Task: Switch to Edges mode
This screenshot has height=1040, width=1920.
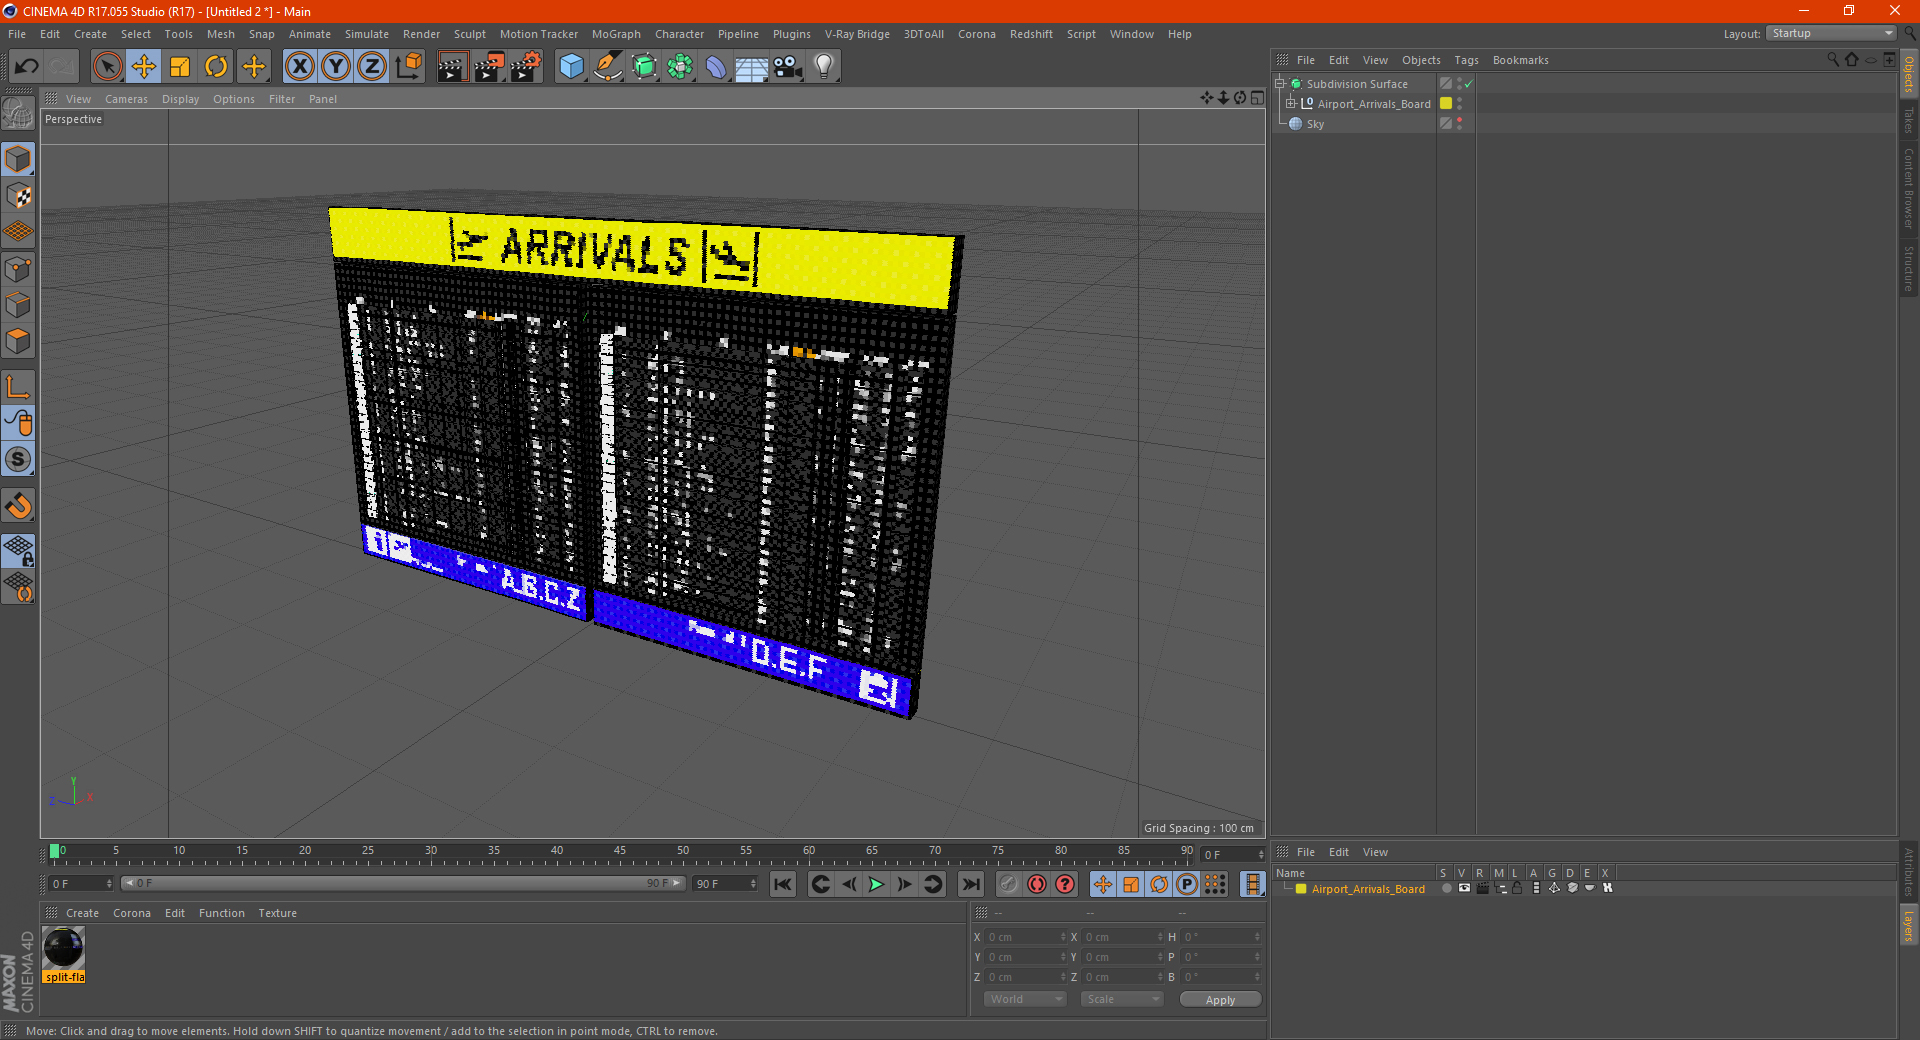Action: (18, 305)
